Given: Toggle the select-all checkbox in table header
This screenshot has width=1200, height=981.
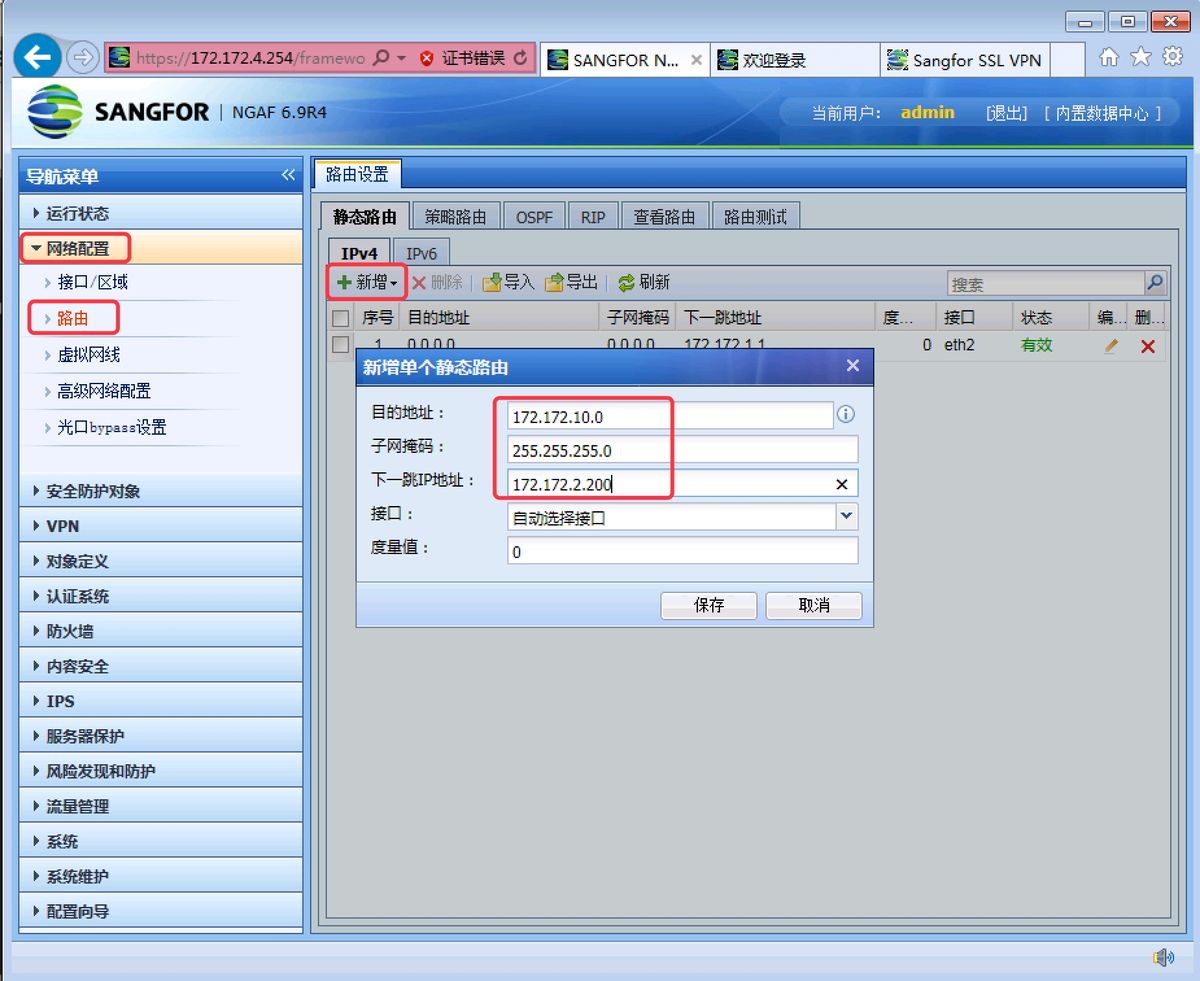Looking at the screenshot, I should pyautogui.click(x=340, y=316).
